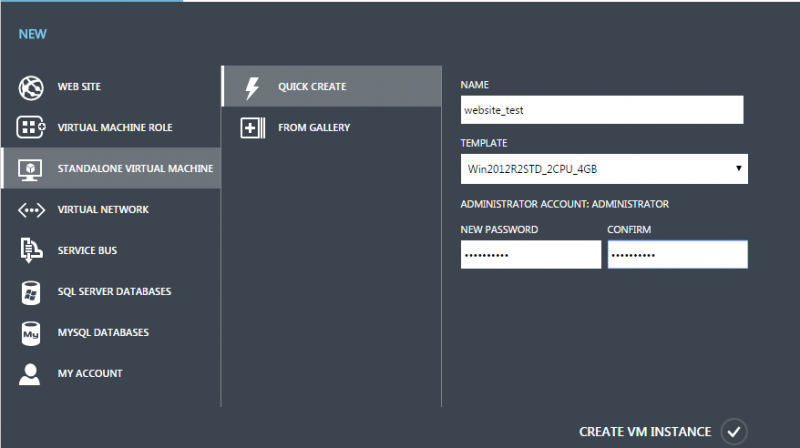Screen dimensions: 800x448
Task: Click the Standalone Virtual Machine monitor icon
Action: (x=30, y=169)
